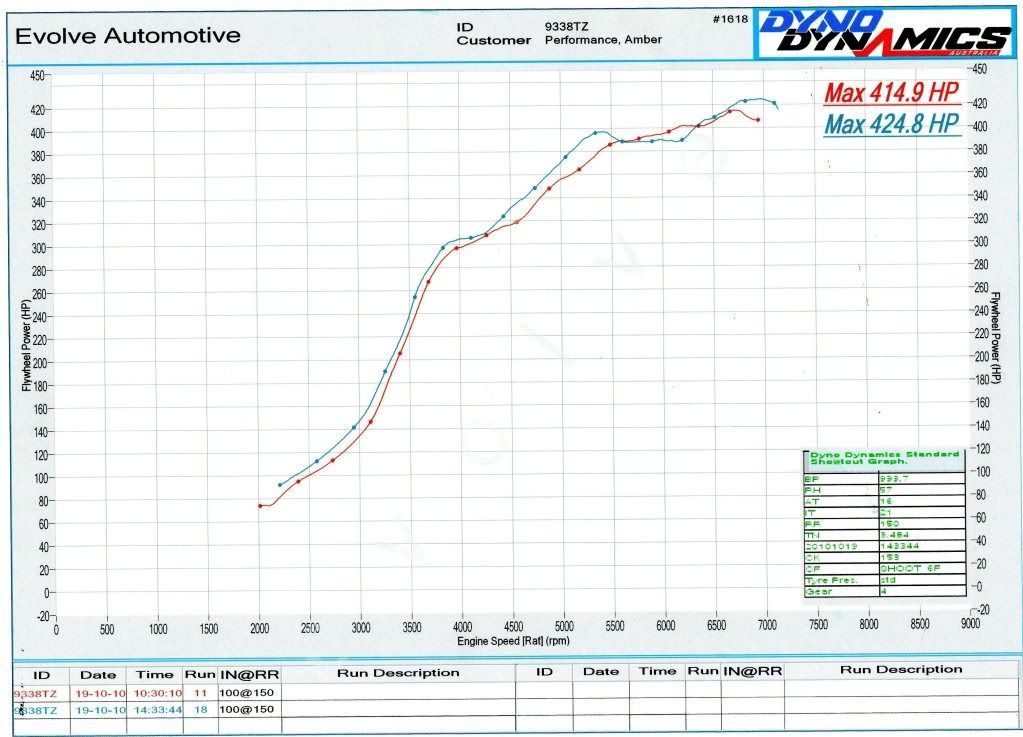Click the '9000' rpm axis label
Screen dimensions: 1023x737
point(970,623)
